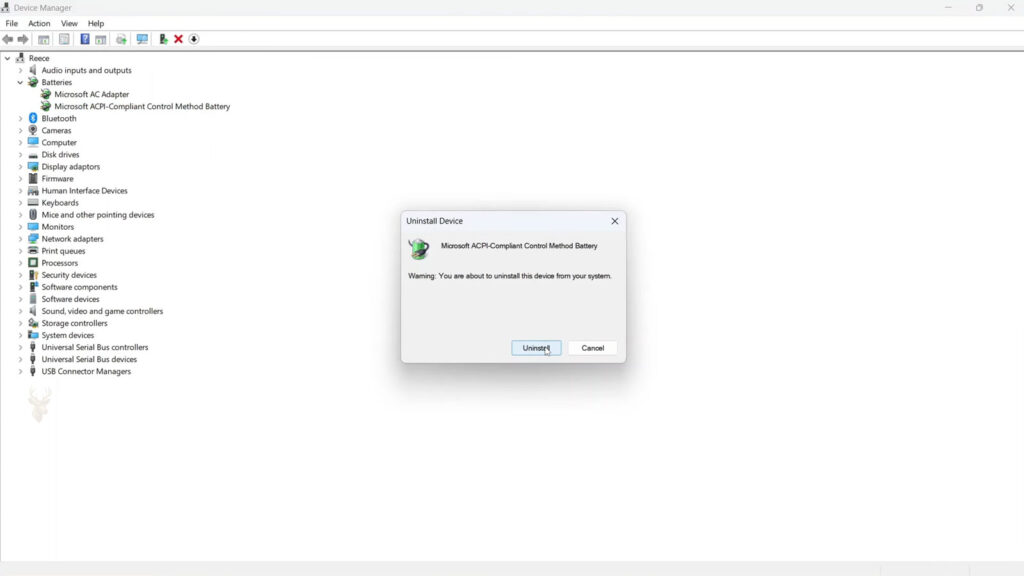Open the View menu
Image resolution: width=1024 pixels, height=576 pixels.
click(x=69, y=24)
